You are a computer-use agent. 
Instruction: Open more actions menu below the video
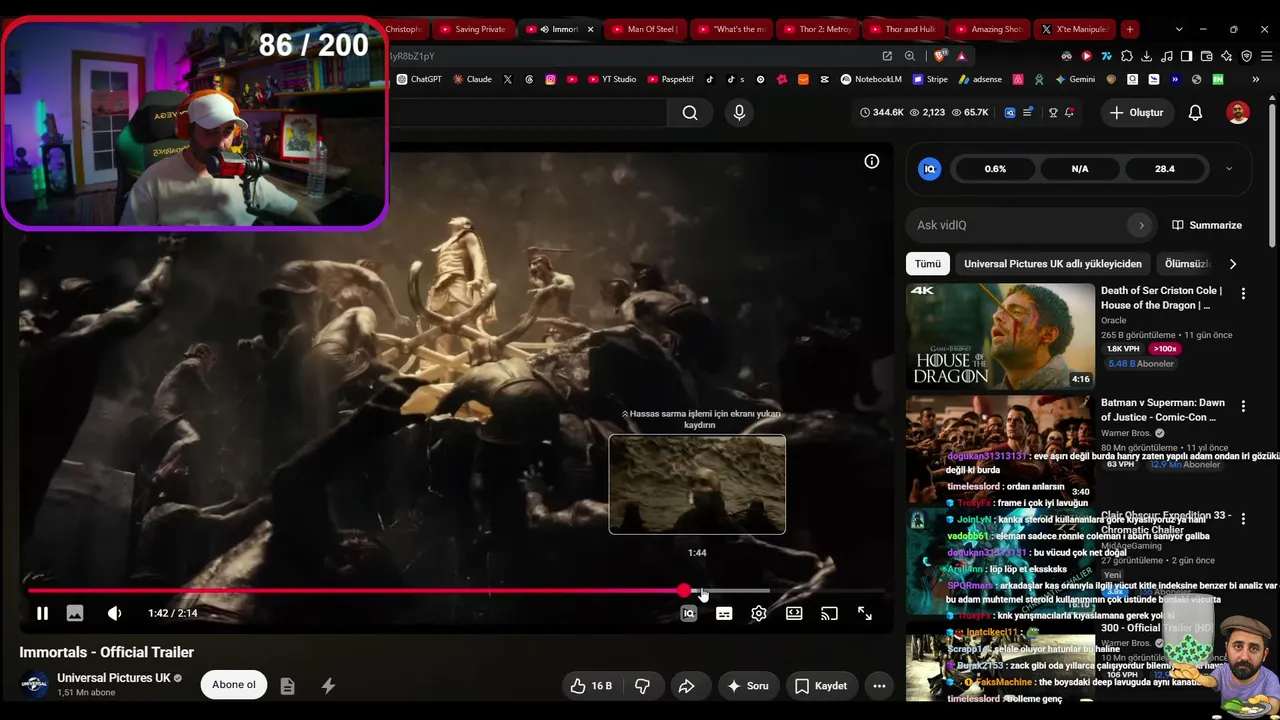(879, 686)
